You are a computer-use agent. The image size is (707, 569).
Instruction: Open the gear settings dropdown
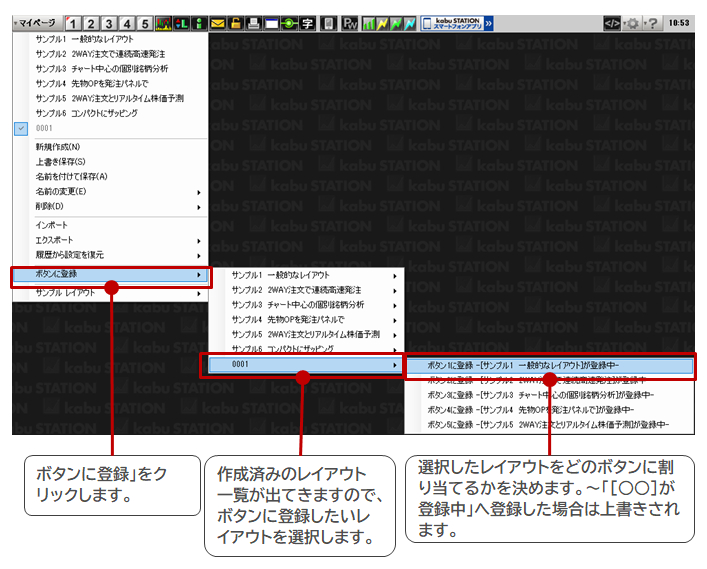tap(633, 23)
